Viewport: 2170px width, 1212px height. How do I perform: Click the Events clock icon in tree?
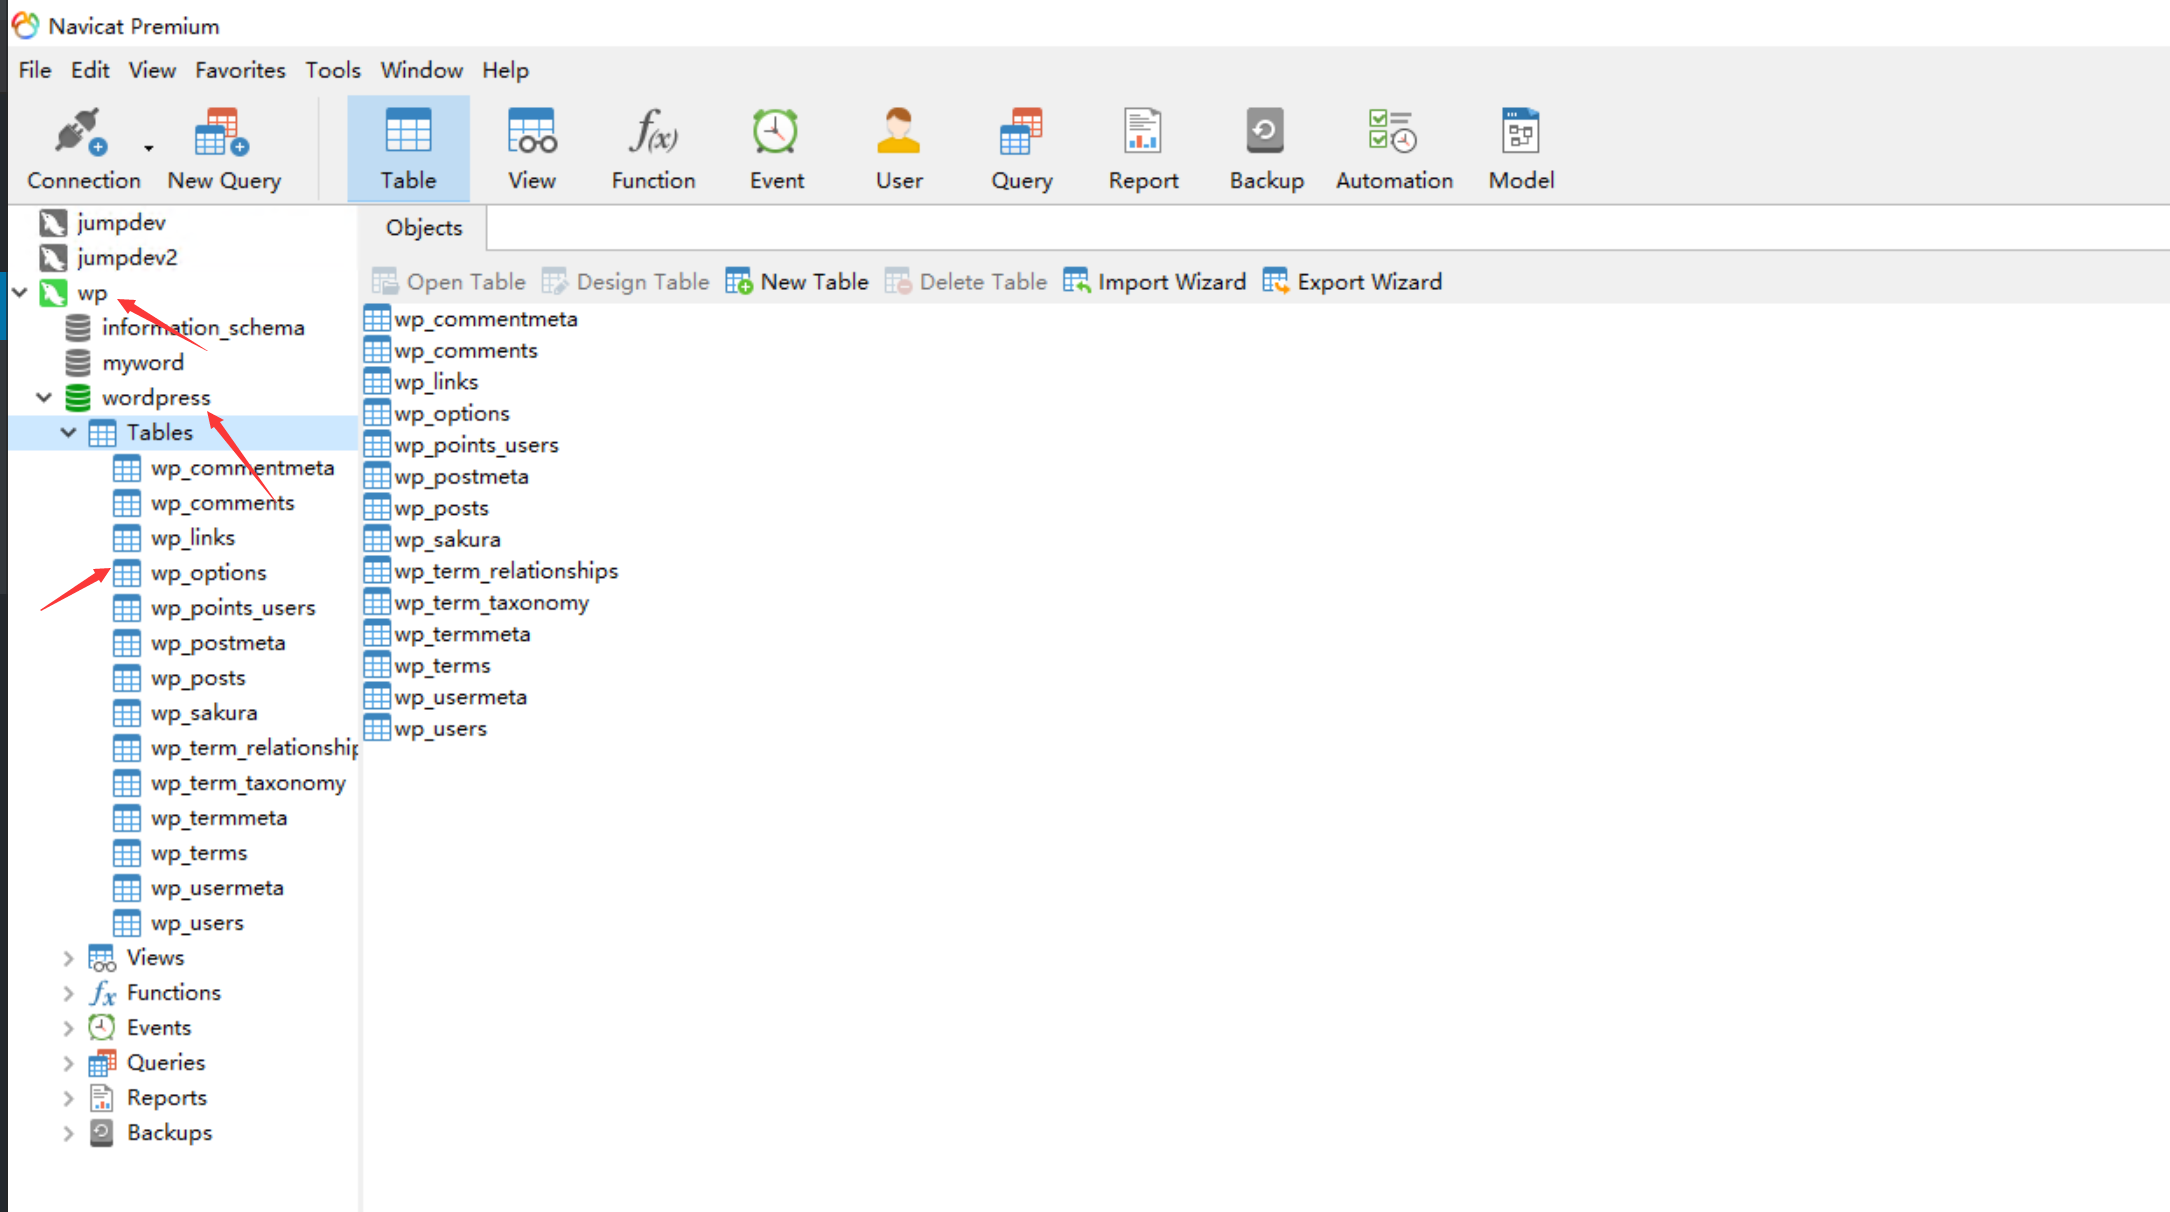coord(102,1027)
